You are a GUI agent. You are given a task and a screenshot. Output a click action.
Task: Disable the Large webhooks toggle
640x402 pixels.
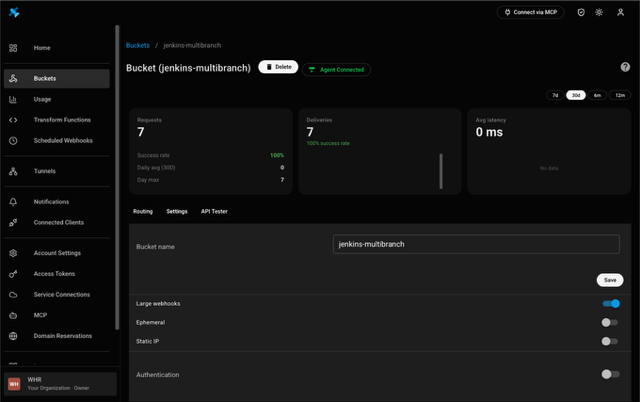pos(611,304)
